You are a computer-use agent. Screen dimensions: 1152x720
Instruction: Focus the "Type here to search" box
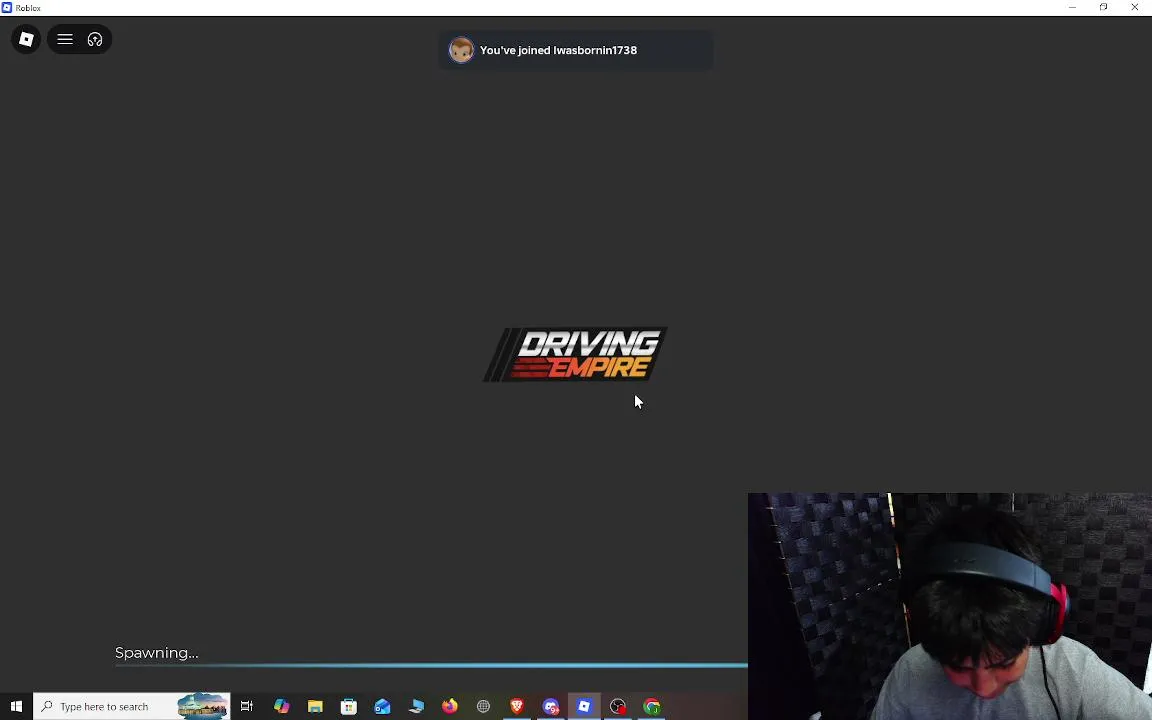point(132,706)
